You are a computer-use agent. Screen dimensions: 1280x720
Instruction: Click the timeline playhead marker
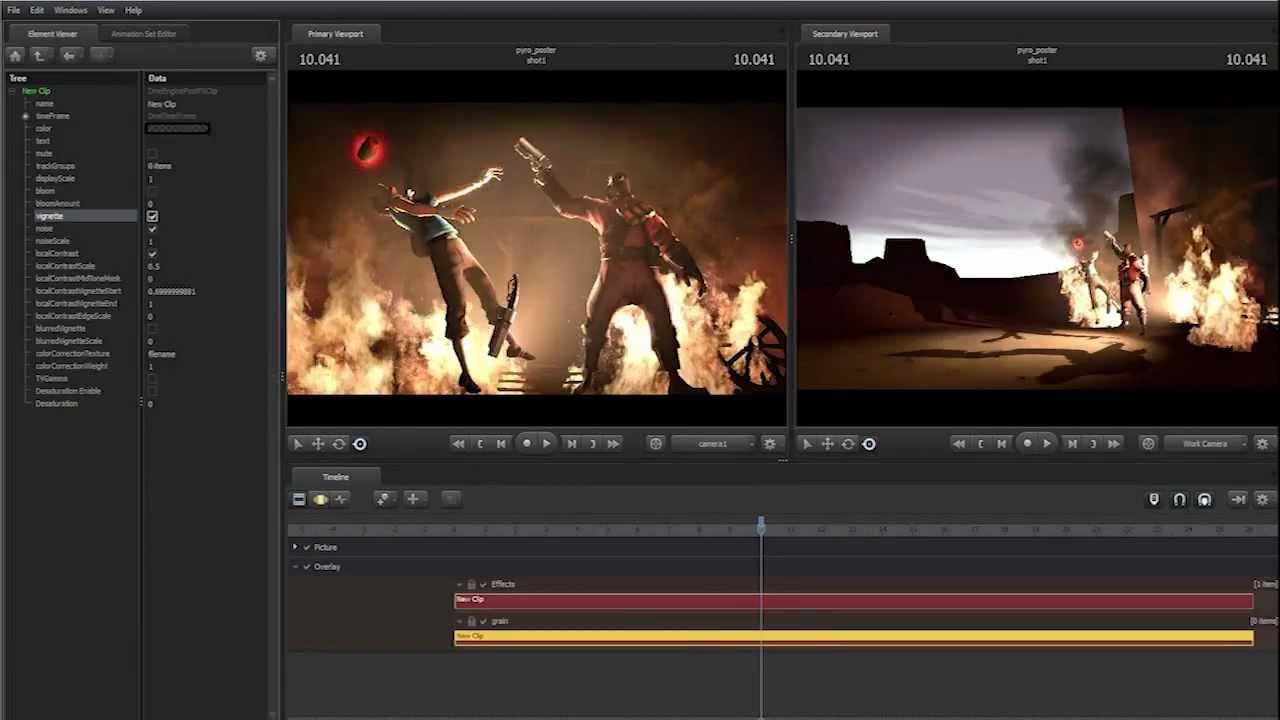point(761,525)
